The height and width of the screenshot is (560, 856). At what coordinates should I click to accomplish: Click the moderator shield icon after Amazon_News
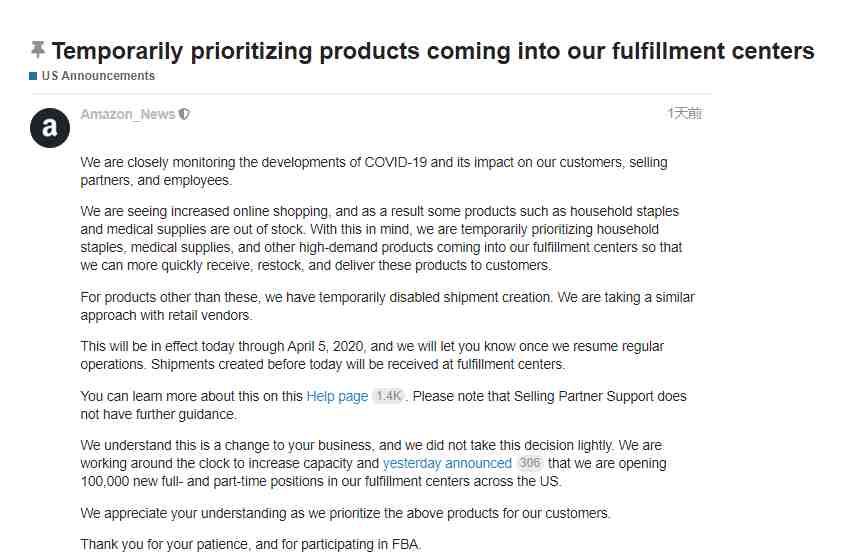pyautogui.click(x=185, y=114)
